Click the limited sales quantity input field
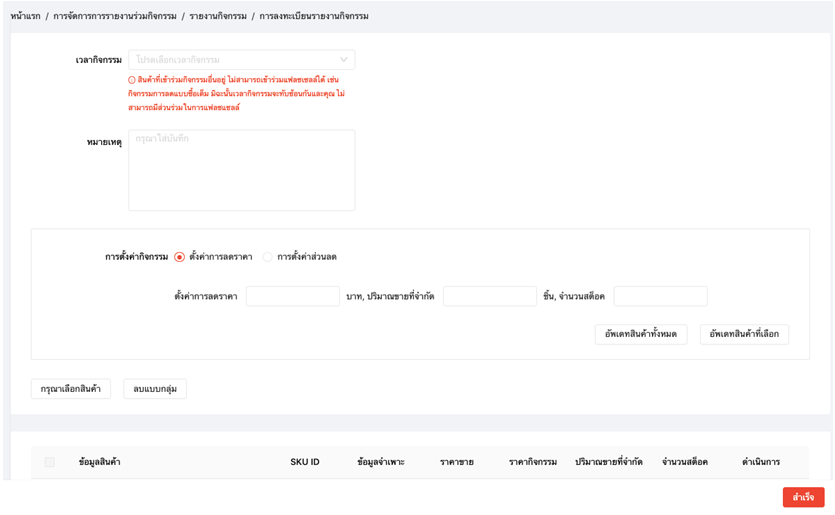 tap(489, 296)
